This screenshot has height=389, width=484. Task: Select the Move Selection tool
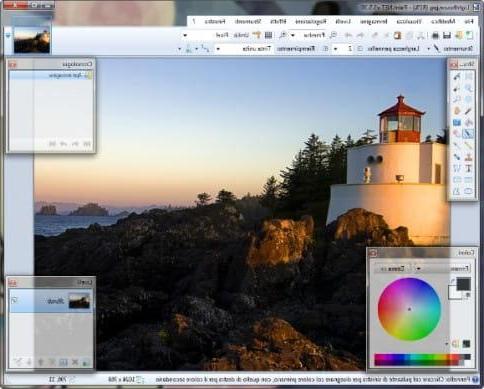tap(457, 88)
